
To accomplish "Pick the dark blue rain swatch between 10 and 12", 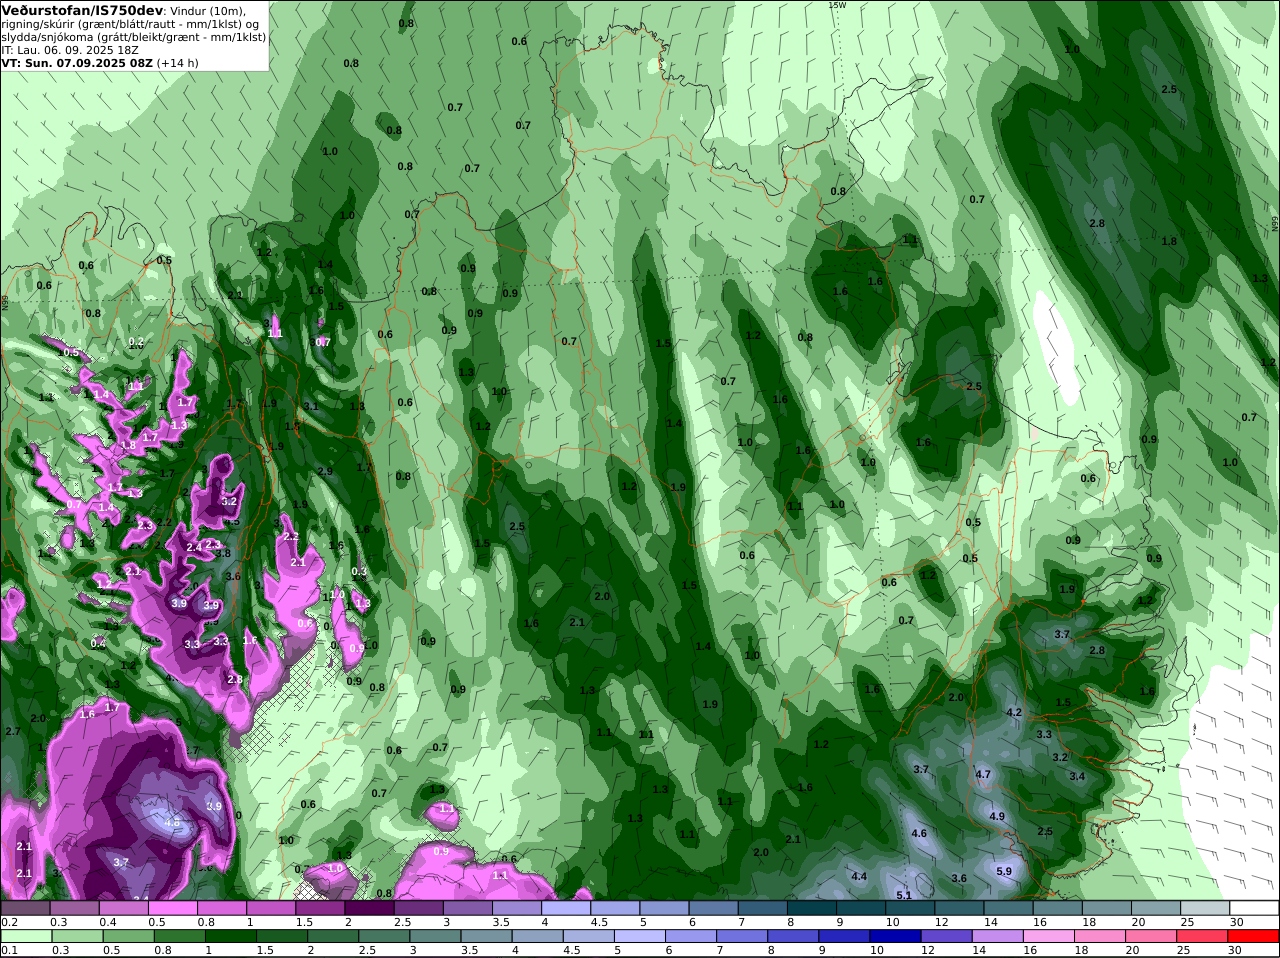I will point(894,937).
